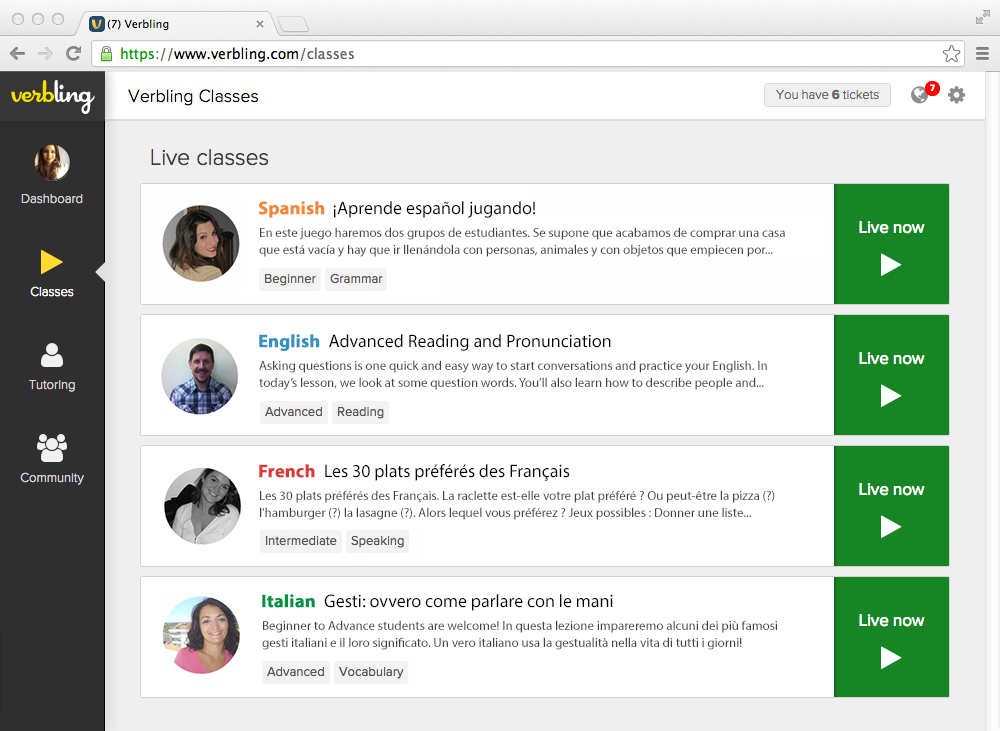
Task: Click the Beginner tag on Spanish class
Action: [x=290, y=279]
